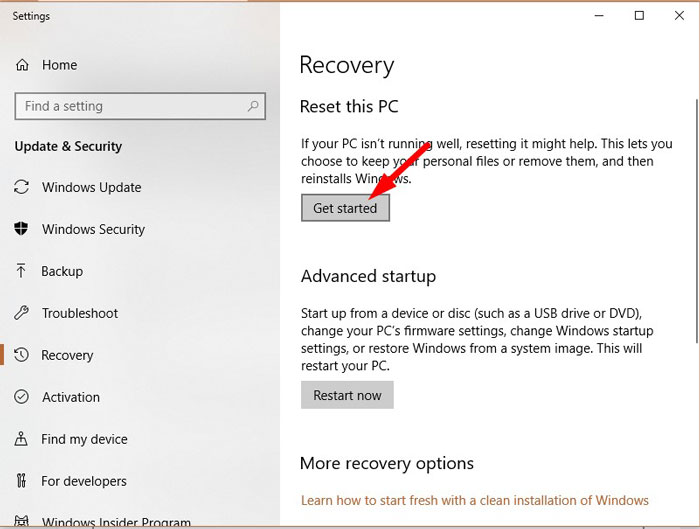Click the Home house icon
This screenshot has width=700, height=529.
click(22, 65)
